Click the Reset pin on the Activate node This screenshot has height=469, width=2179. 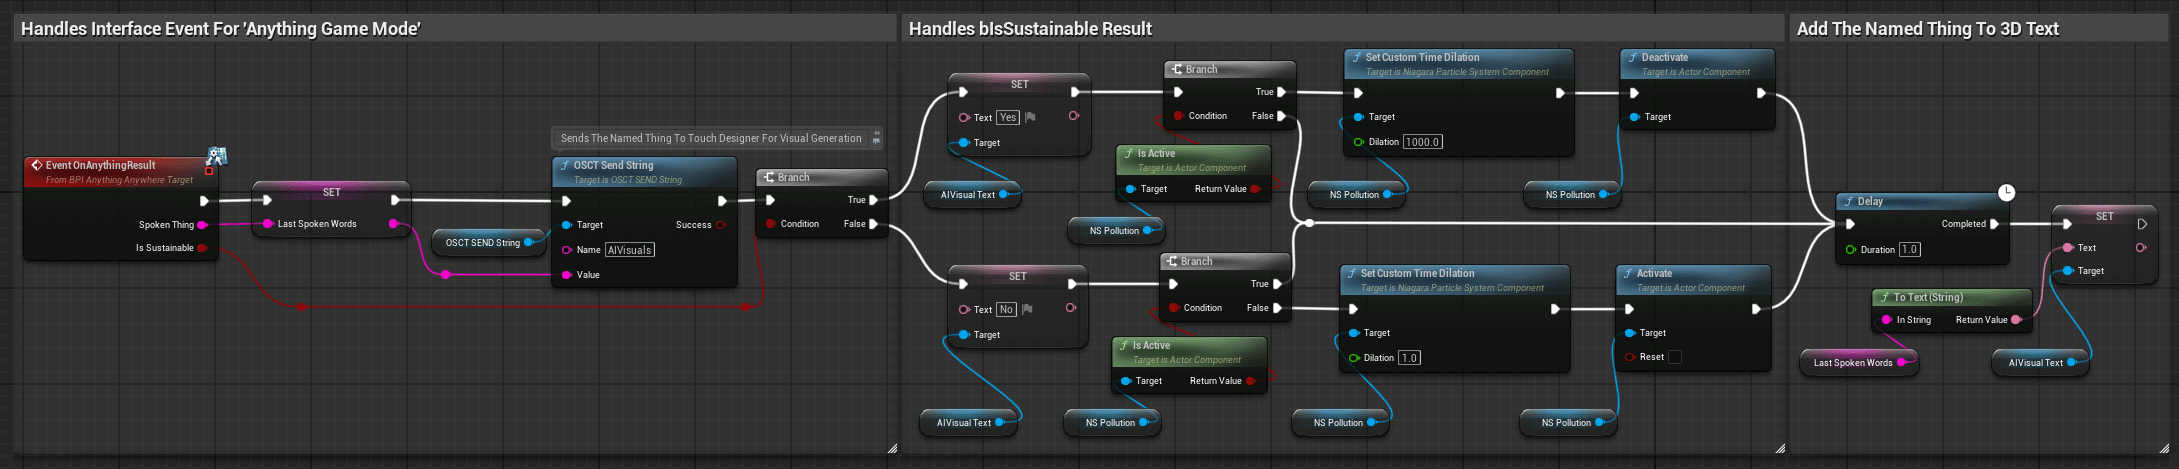[1630, 357]
